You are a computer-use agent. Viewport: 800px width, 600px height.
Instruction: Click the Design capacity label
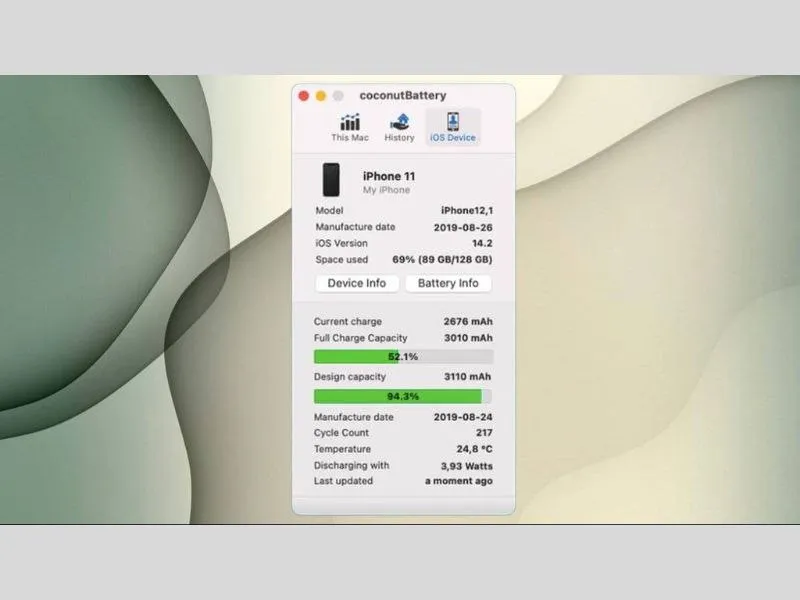349,377
